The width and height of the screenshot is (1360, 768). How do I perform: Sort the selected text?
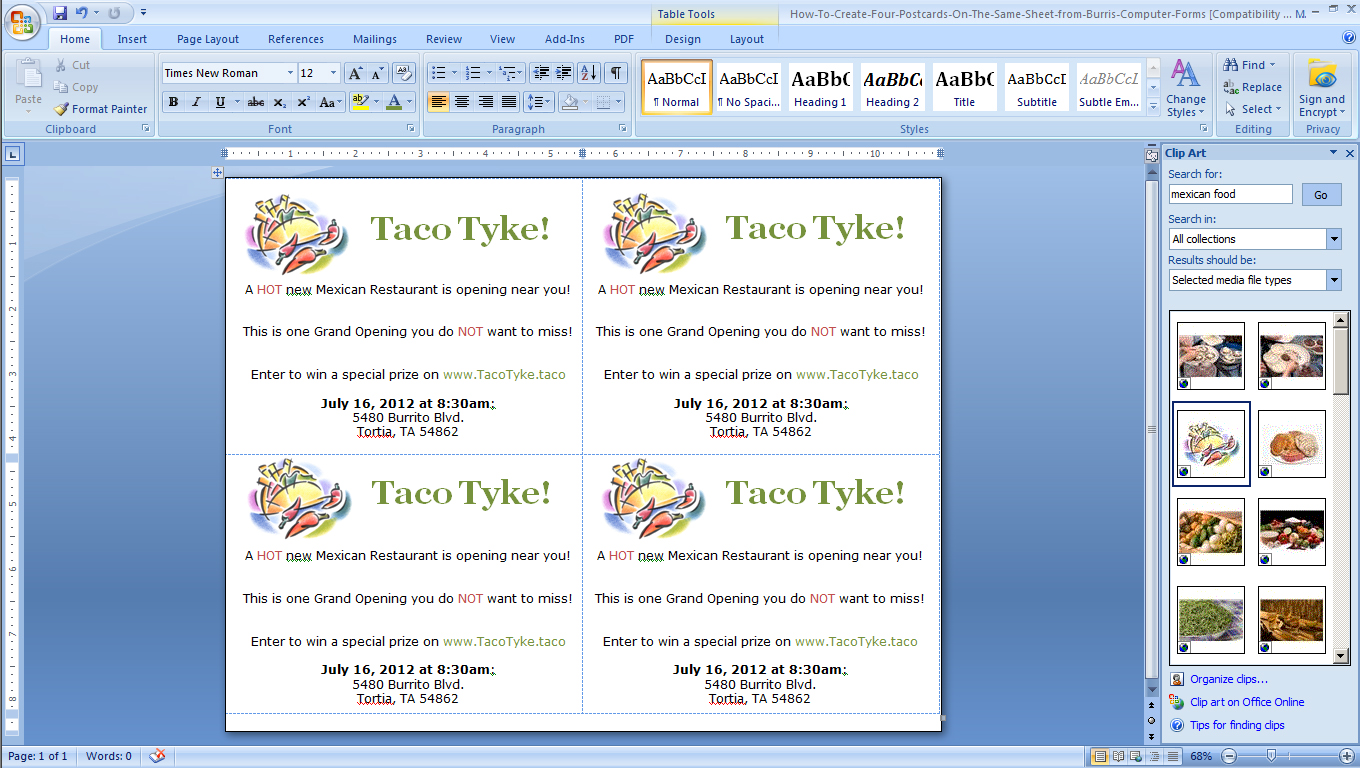(589, 73)
